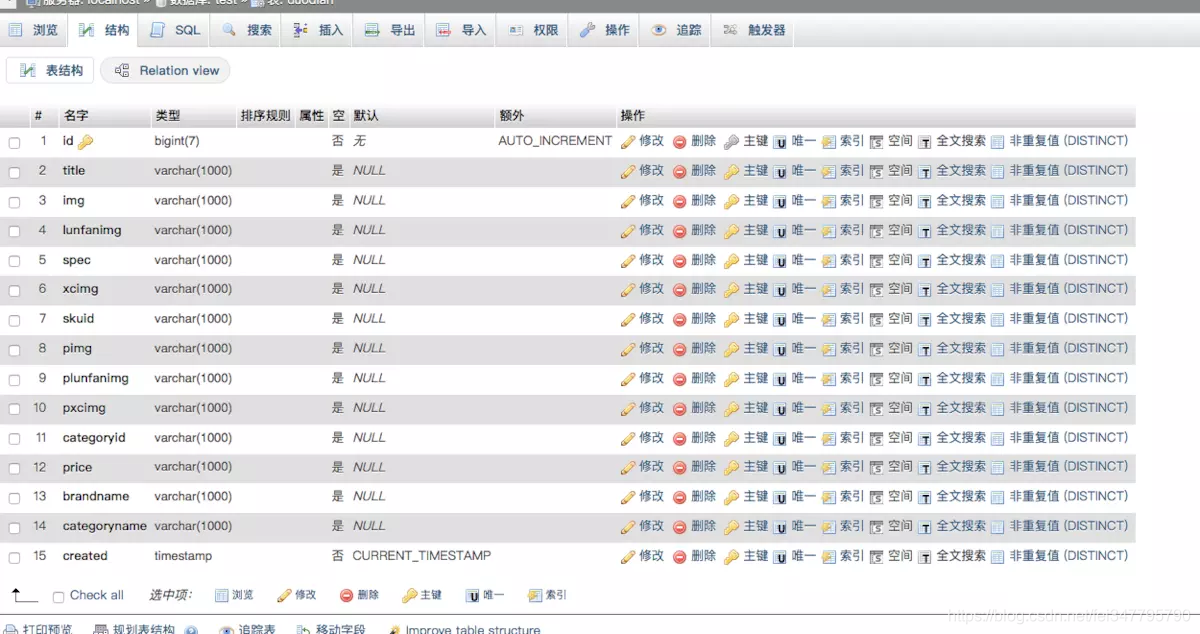Viewport: 1200px width, 634px height.
Task: Click bulk 主键 for selected rows
Action: (422, 595)
